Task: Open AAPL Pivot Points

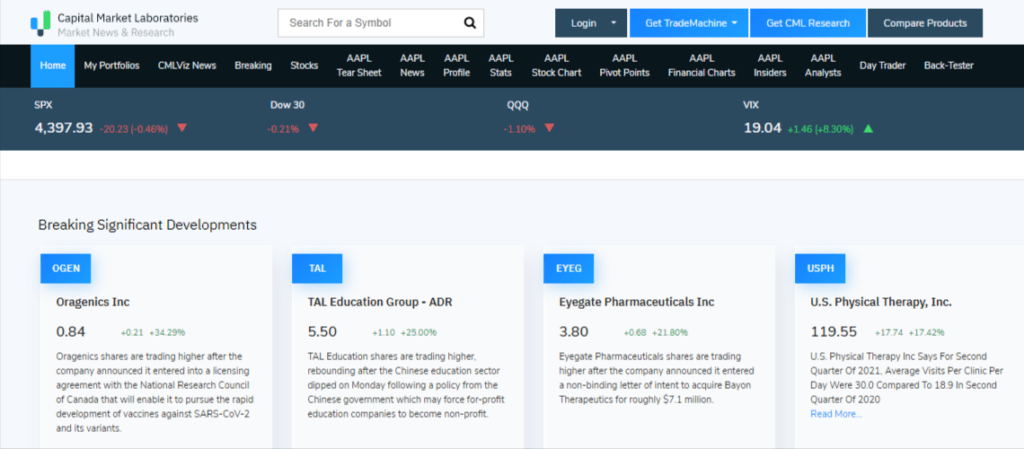Action: pos(624,65)
